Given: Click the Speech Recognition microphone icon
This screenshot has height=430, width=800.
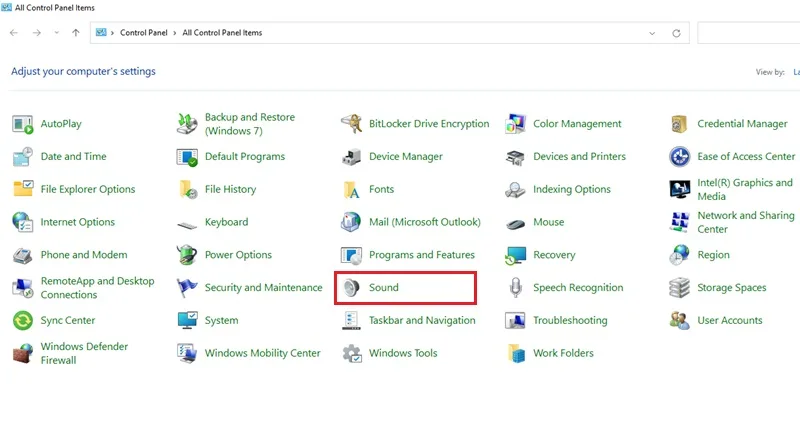Looking at the screenshot, I should (x=515, y=288).
